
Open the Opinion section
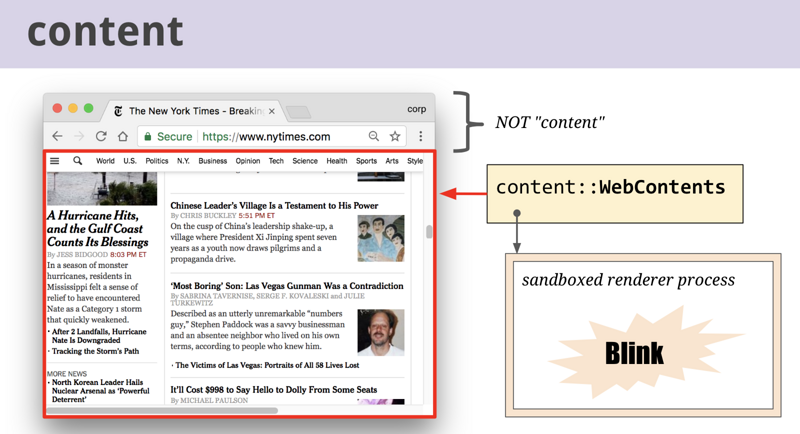248,161
